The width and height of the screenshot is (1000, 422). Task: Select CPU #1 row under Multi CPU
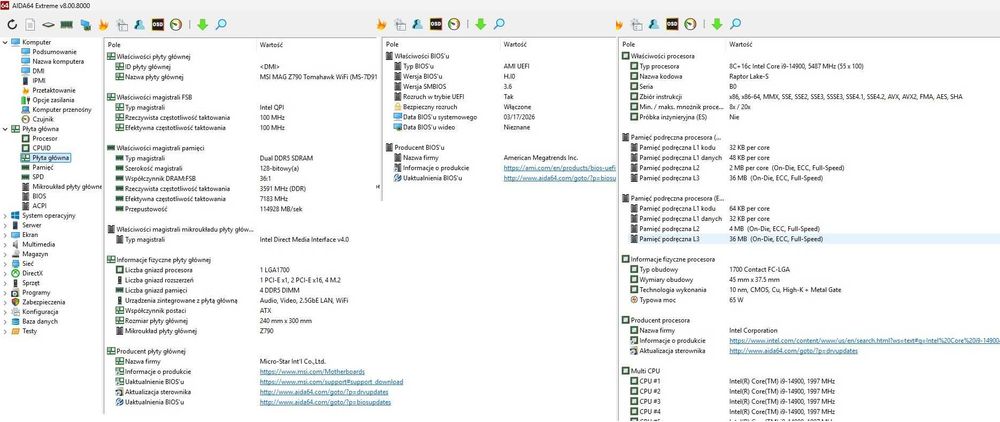[x=813, y=381]
